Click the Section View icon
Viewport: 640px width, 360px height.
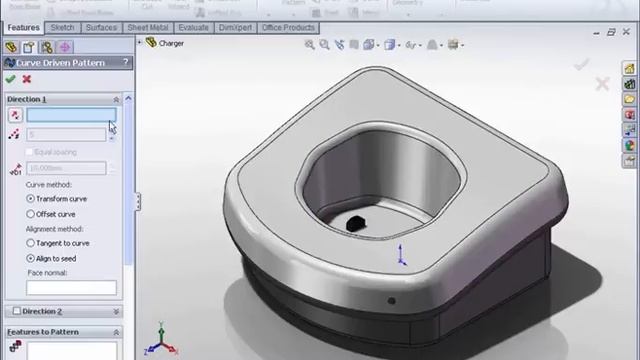[x=354, y=44]
